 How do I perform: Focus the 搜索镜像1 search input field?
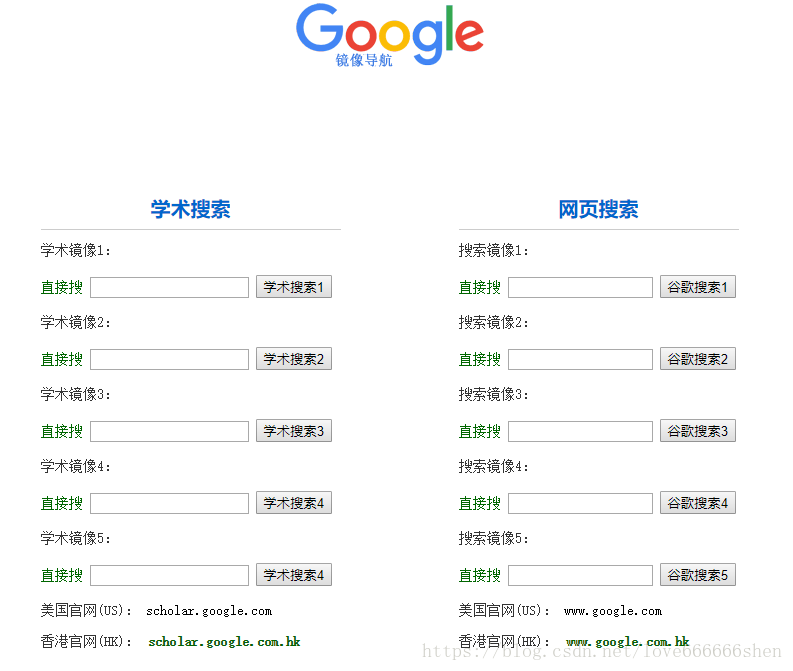click(580, 287)
